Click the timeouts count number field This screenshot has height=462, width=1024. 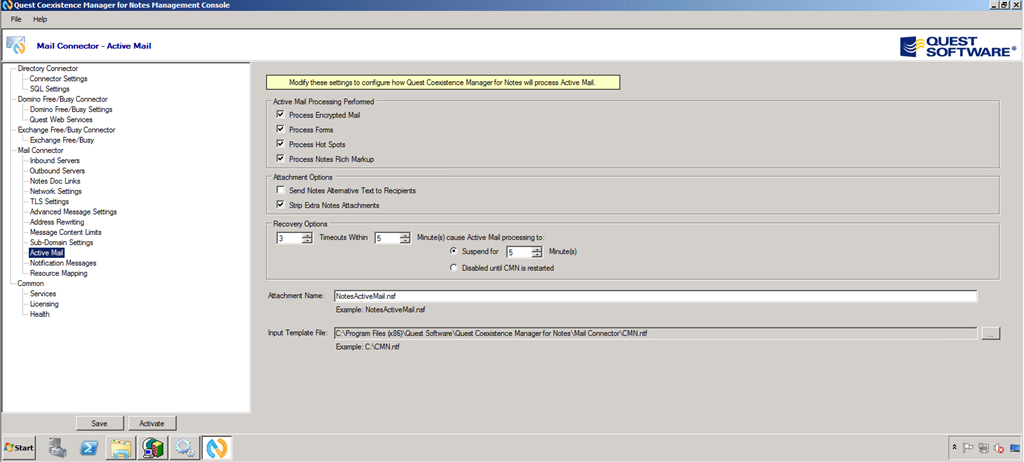pyautogui.click(x=289, y=239)
